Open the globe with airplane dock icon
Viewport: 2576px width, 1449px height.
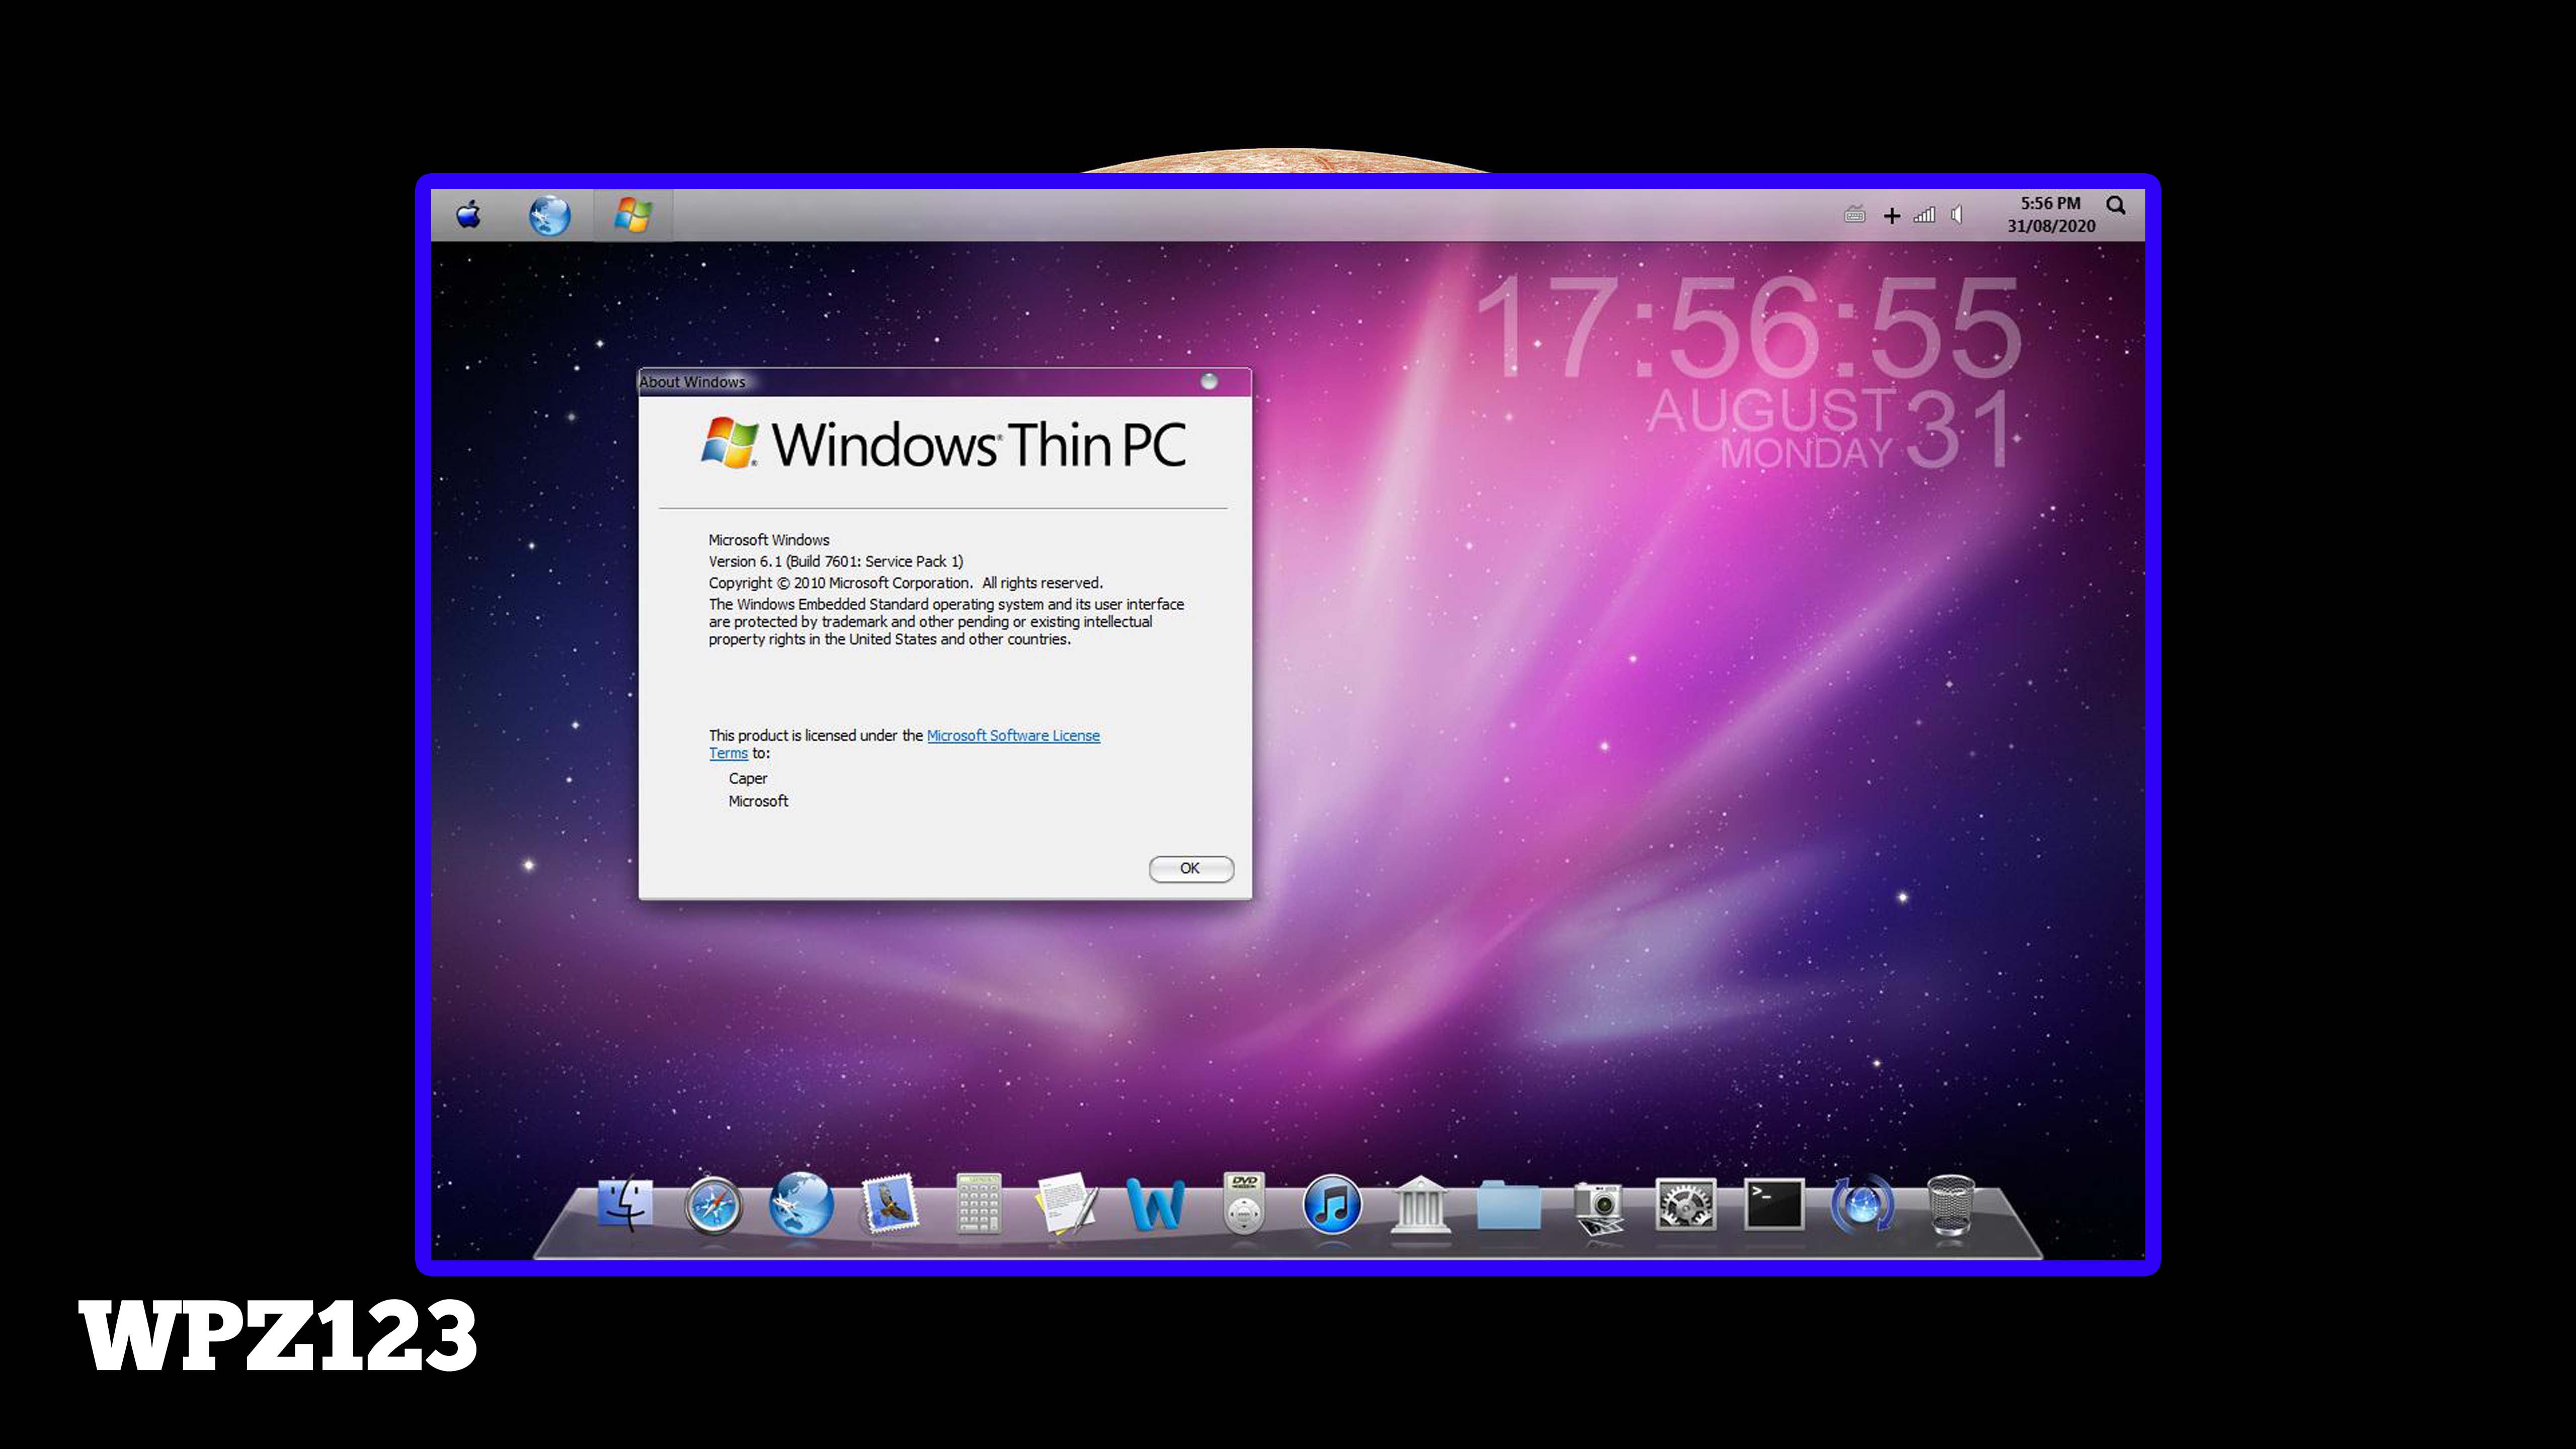(801, 1204)
